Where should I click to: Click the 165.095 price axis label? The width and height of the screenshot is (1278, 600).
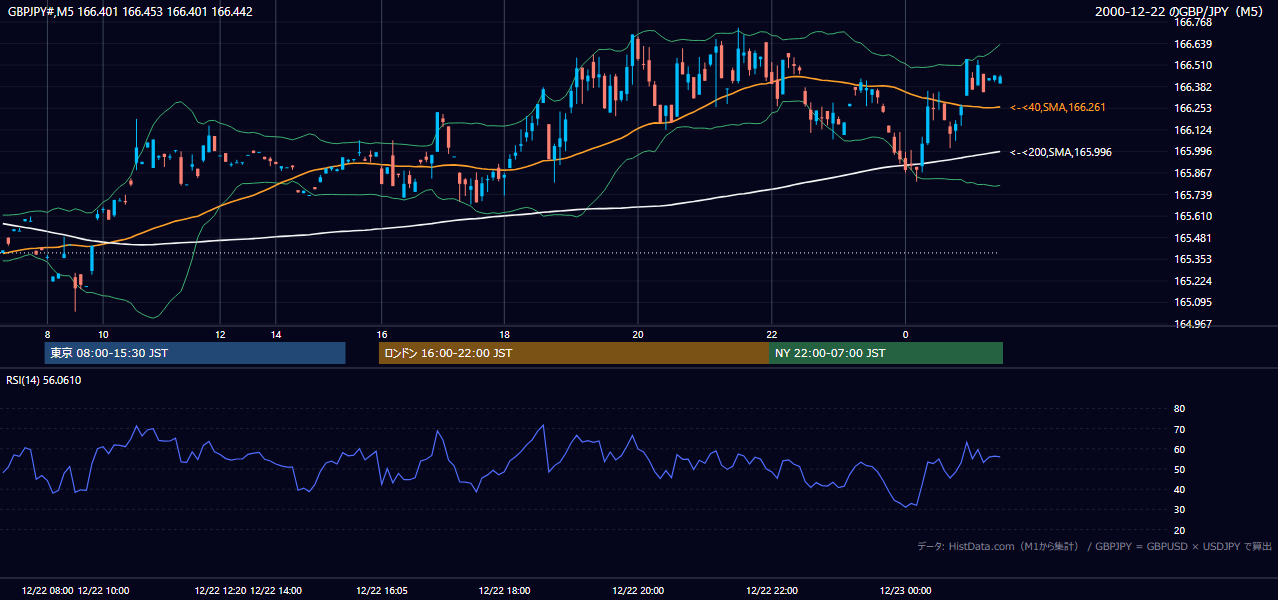click(1192, 302)
